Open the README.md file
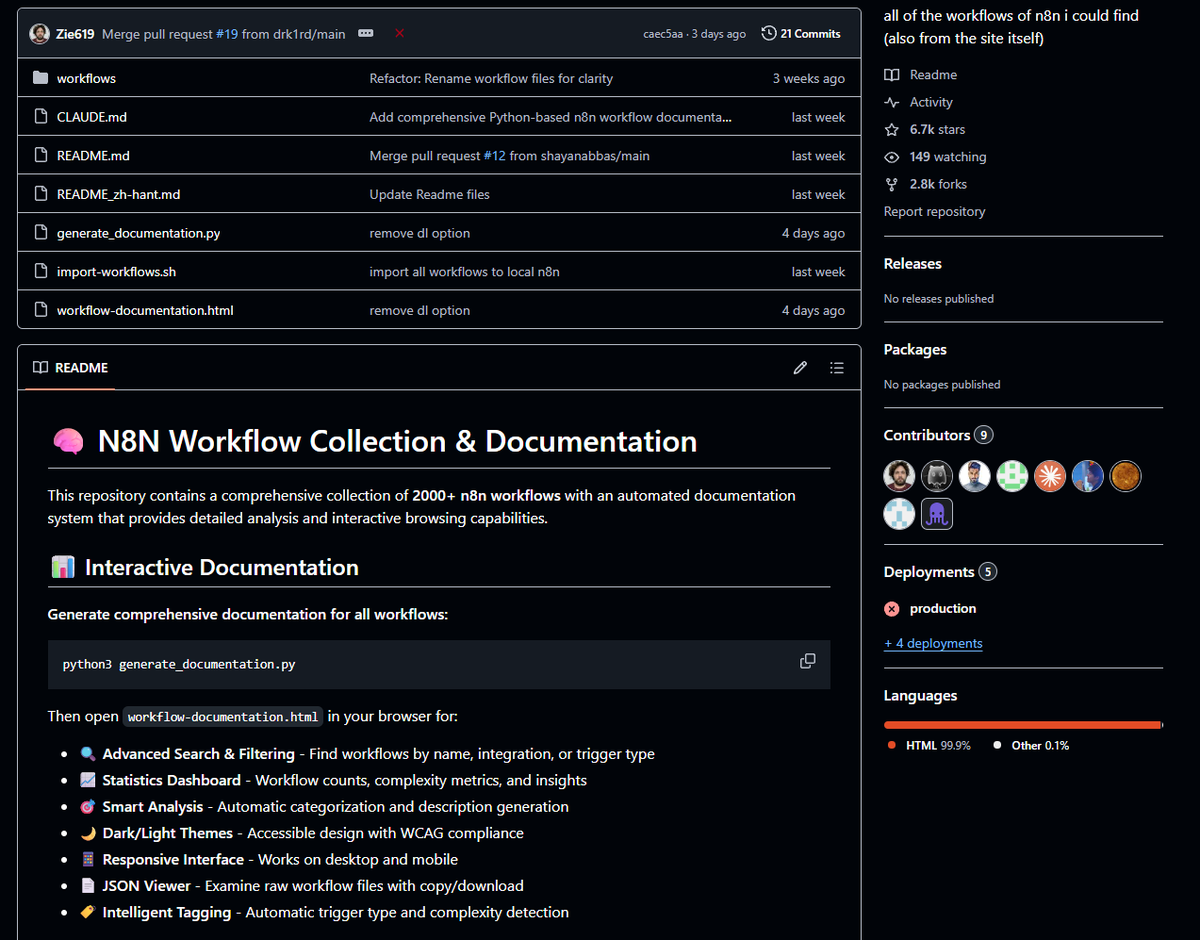This screenshot has height=940, width=1200. [x=93, y=156]
